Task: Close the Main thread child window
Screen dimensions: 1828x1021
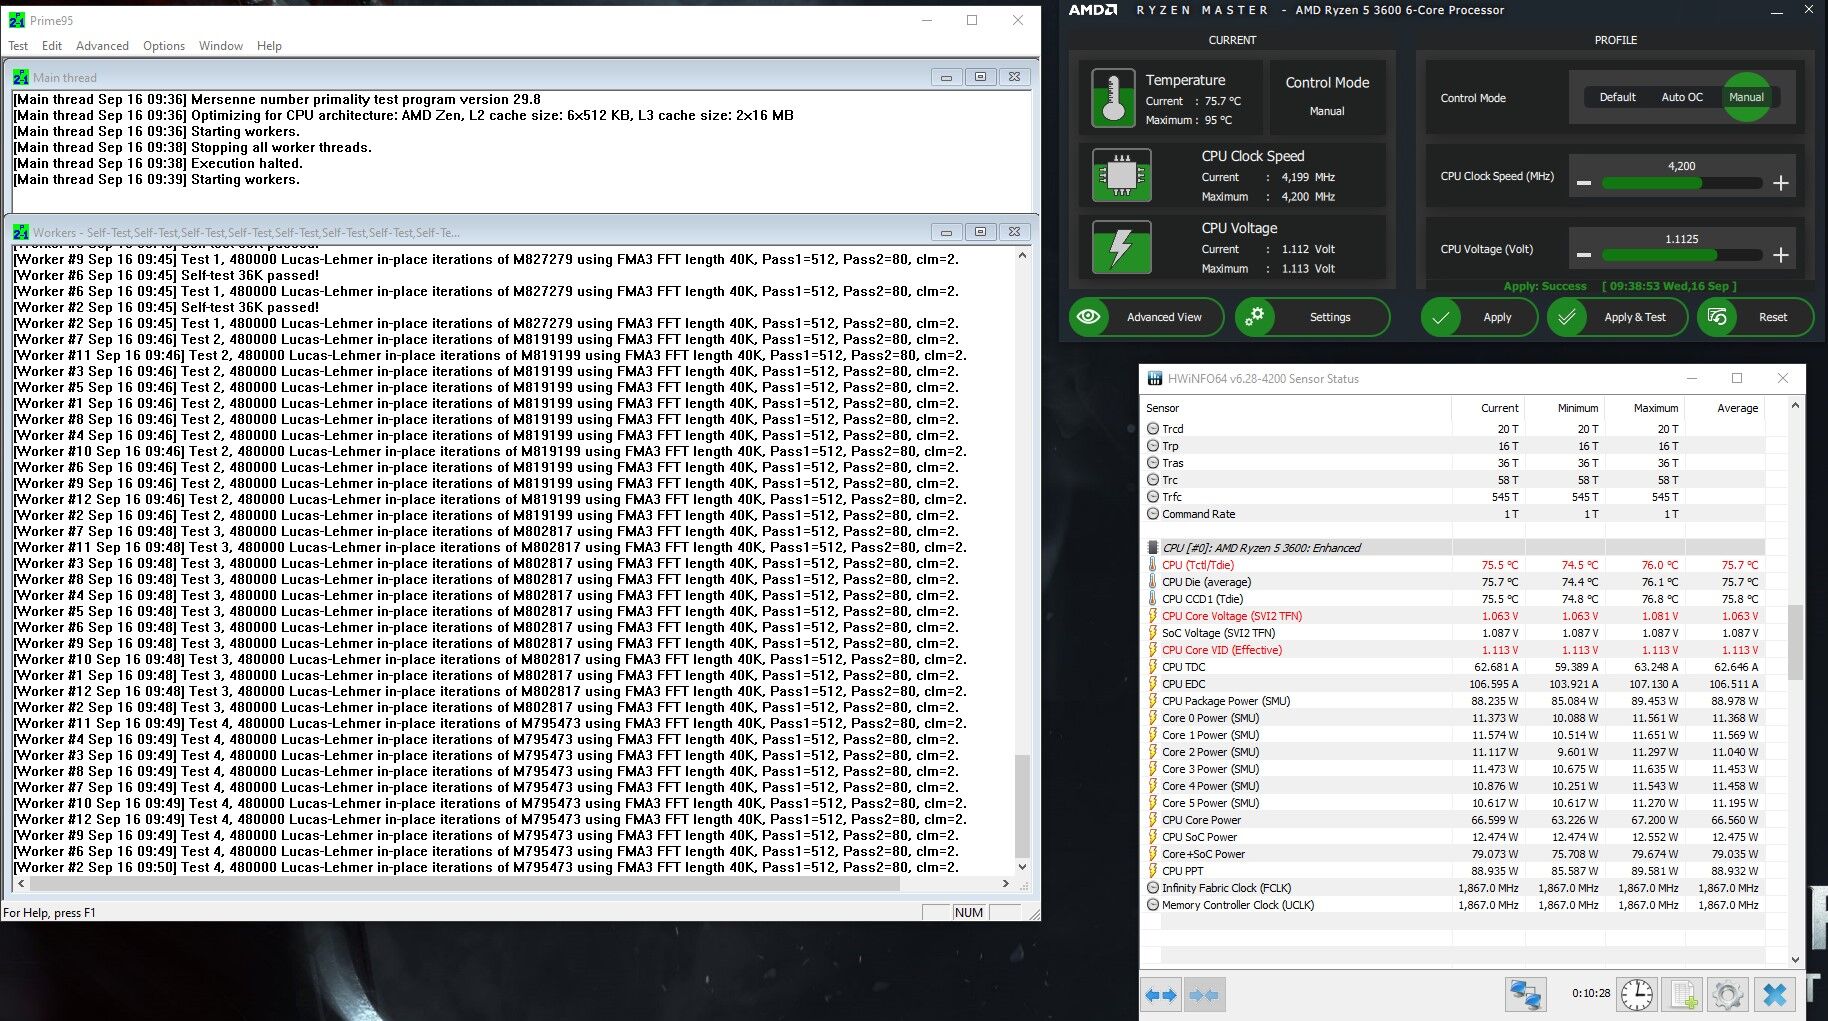Action: (x=1014, y=77)
